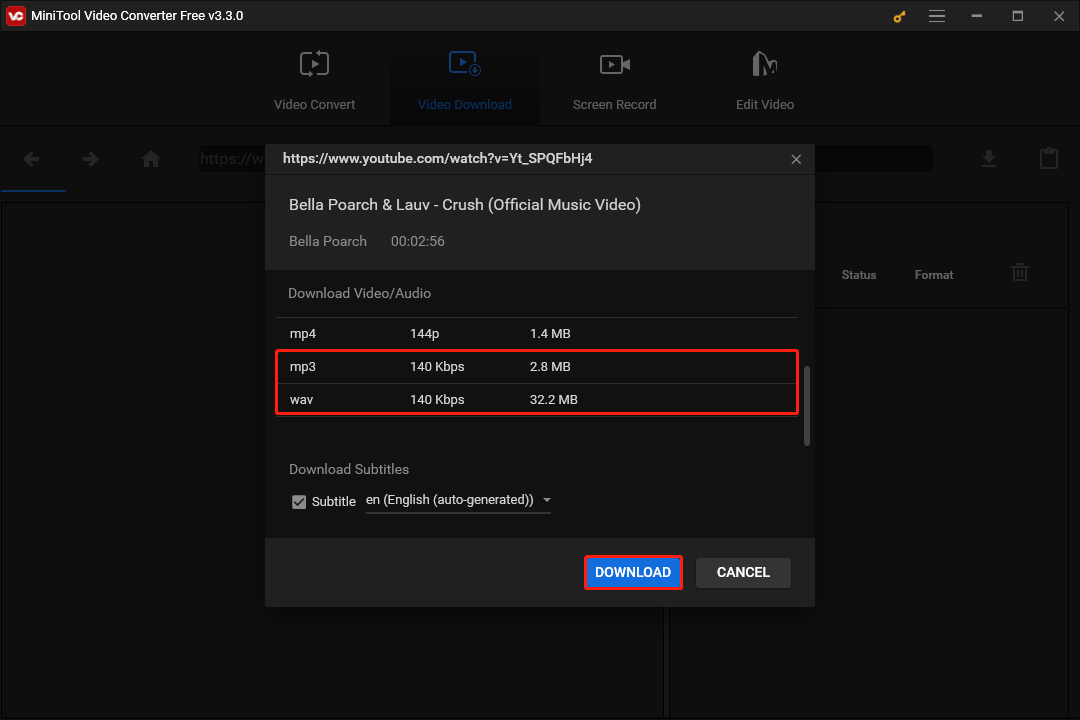Click the Screen Record camera icon
Viewport: 1080px width, 720px height.
click(x=614, y=65)
